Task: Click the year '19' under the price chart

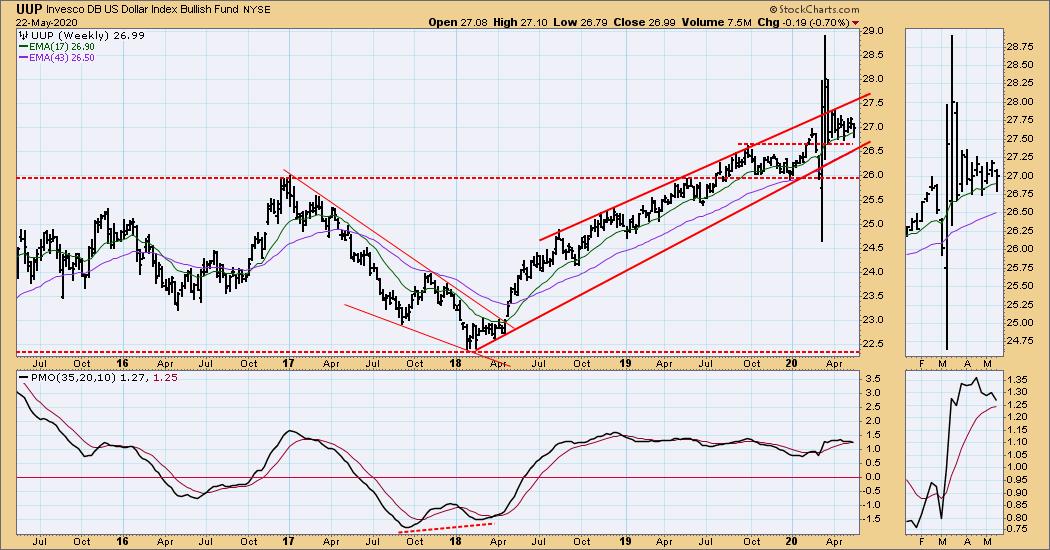Action: [624, 363]
